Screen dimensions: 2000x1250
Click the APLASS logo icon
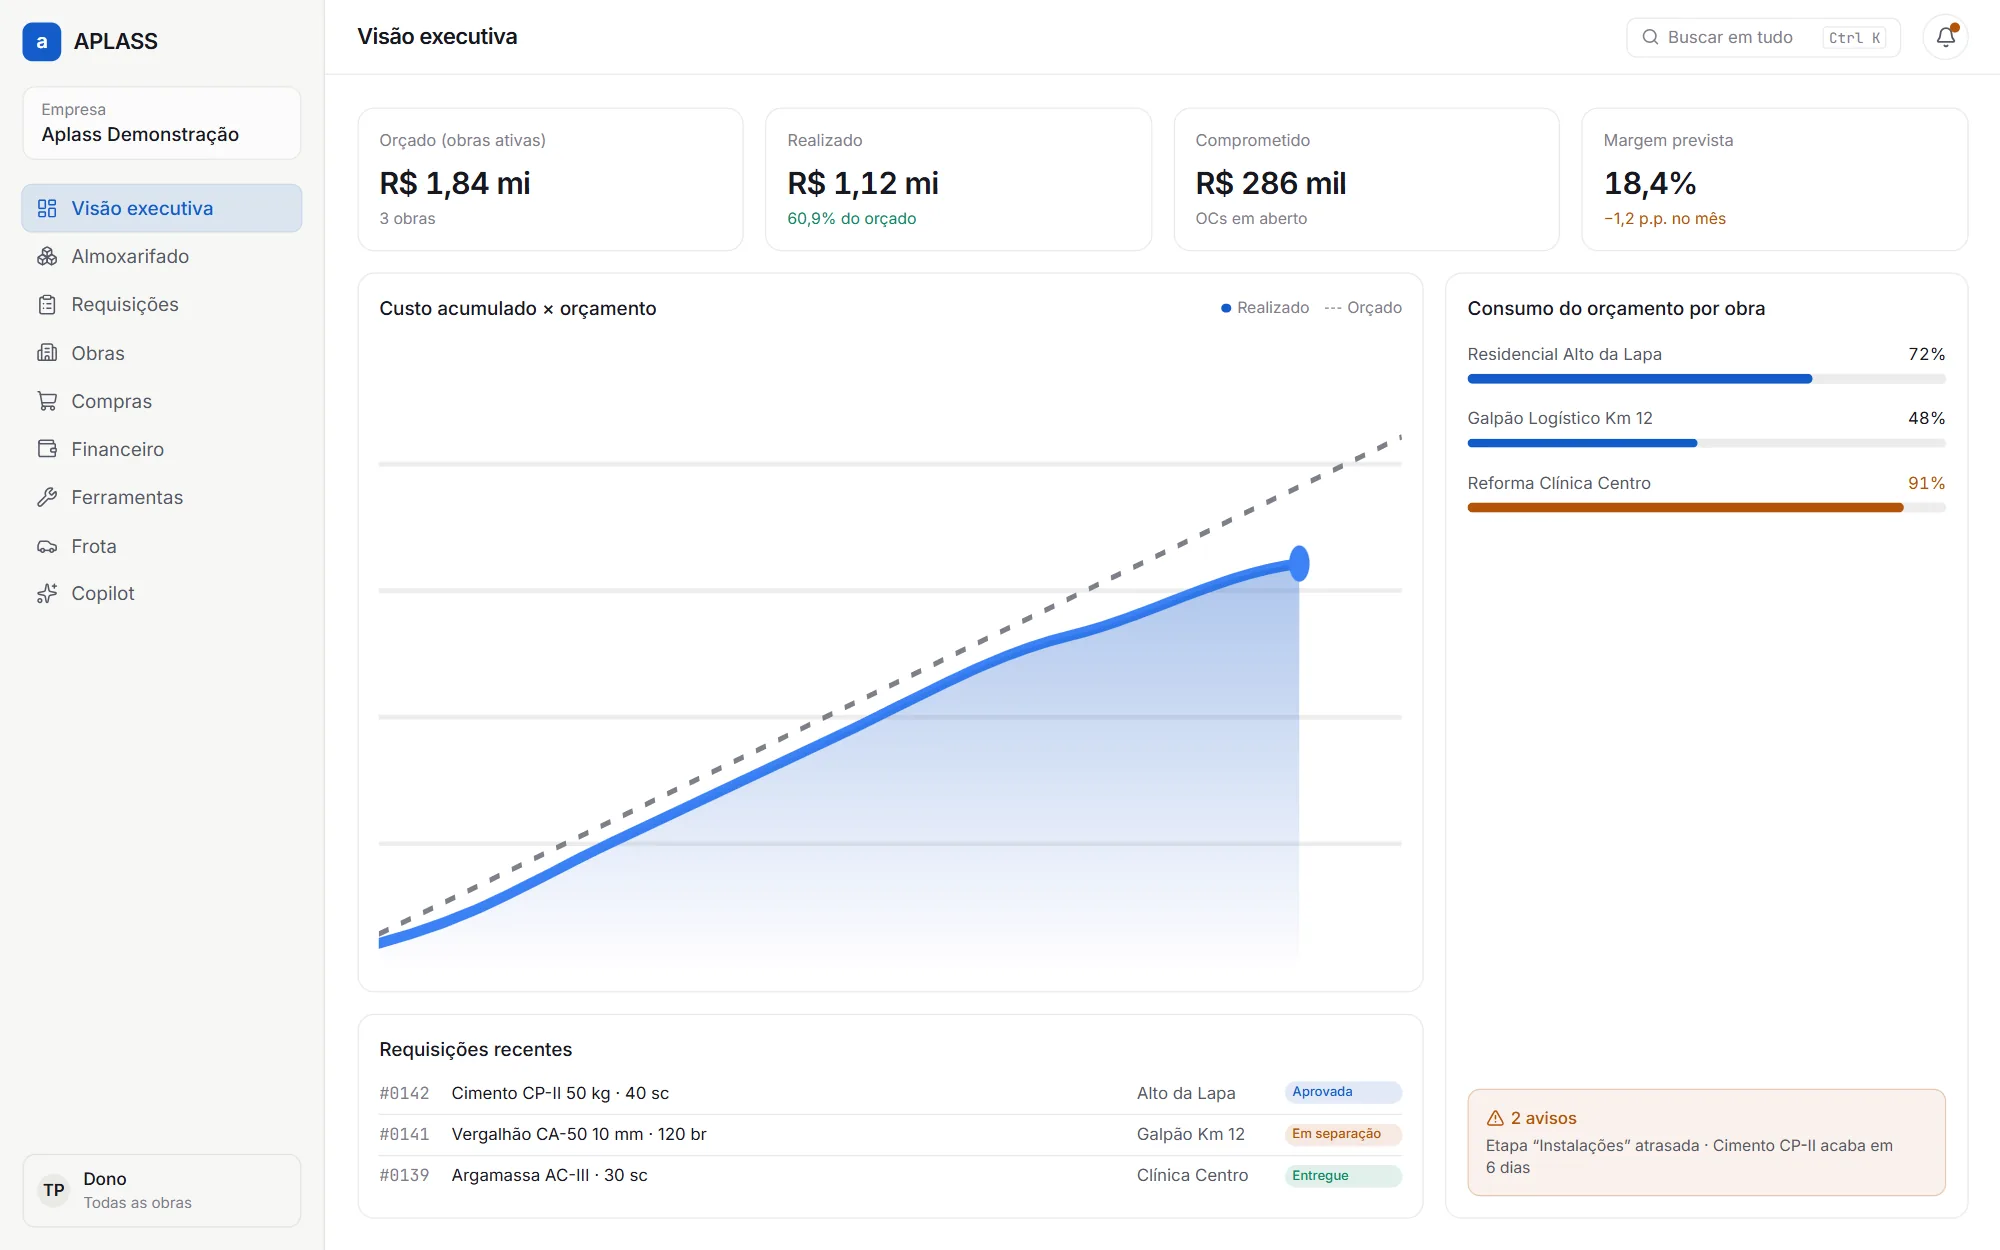pos(42,41)
